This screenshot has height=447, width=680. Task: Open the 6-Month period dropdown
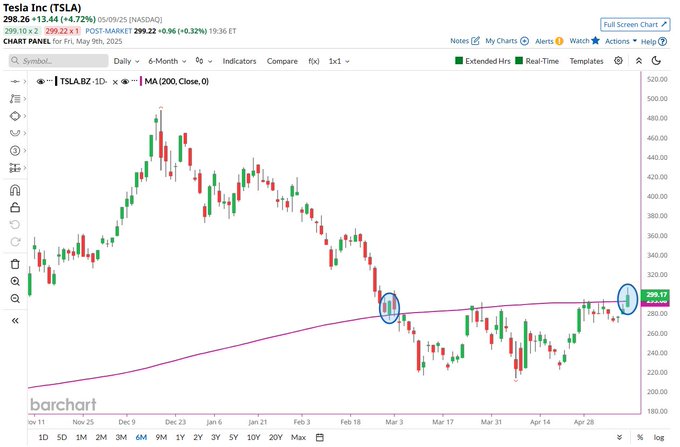[x=167, y=61]
